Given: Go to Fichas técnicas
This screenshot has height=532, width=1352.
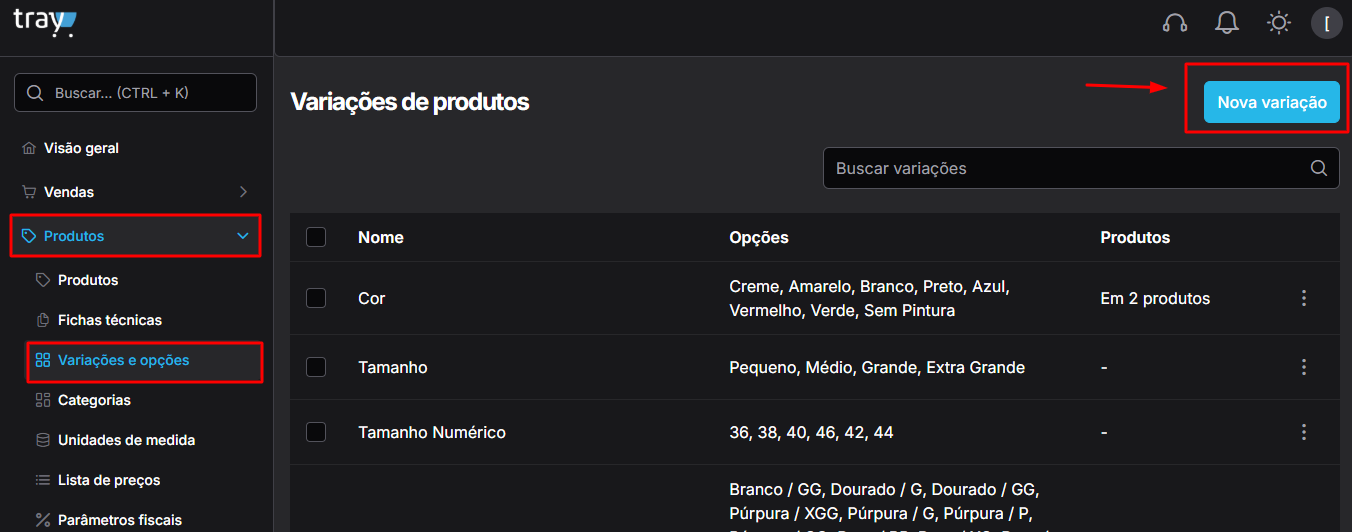Looking at the screenshot, I should (x=110, y=320).
